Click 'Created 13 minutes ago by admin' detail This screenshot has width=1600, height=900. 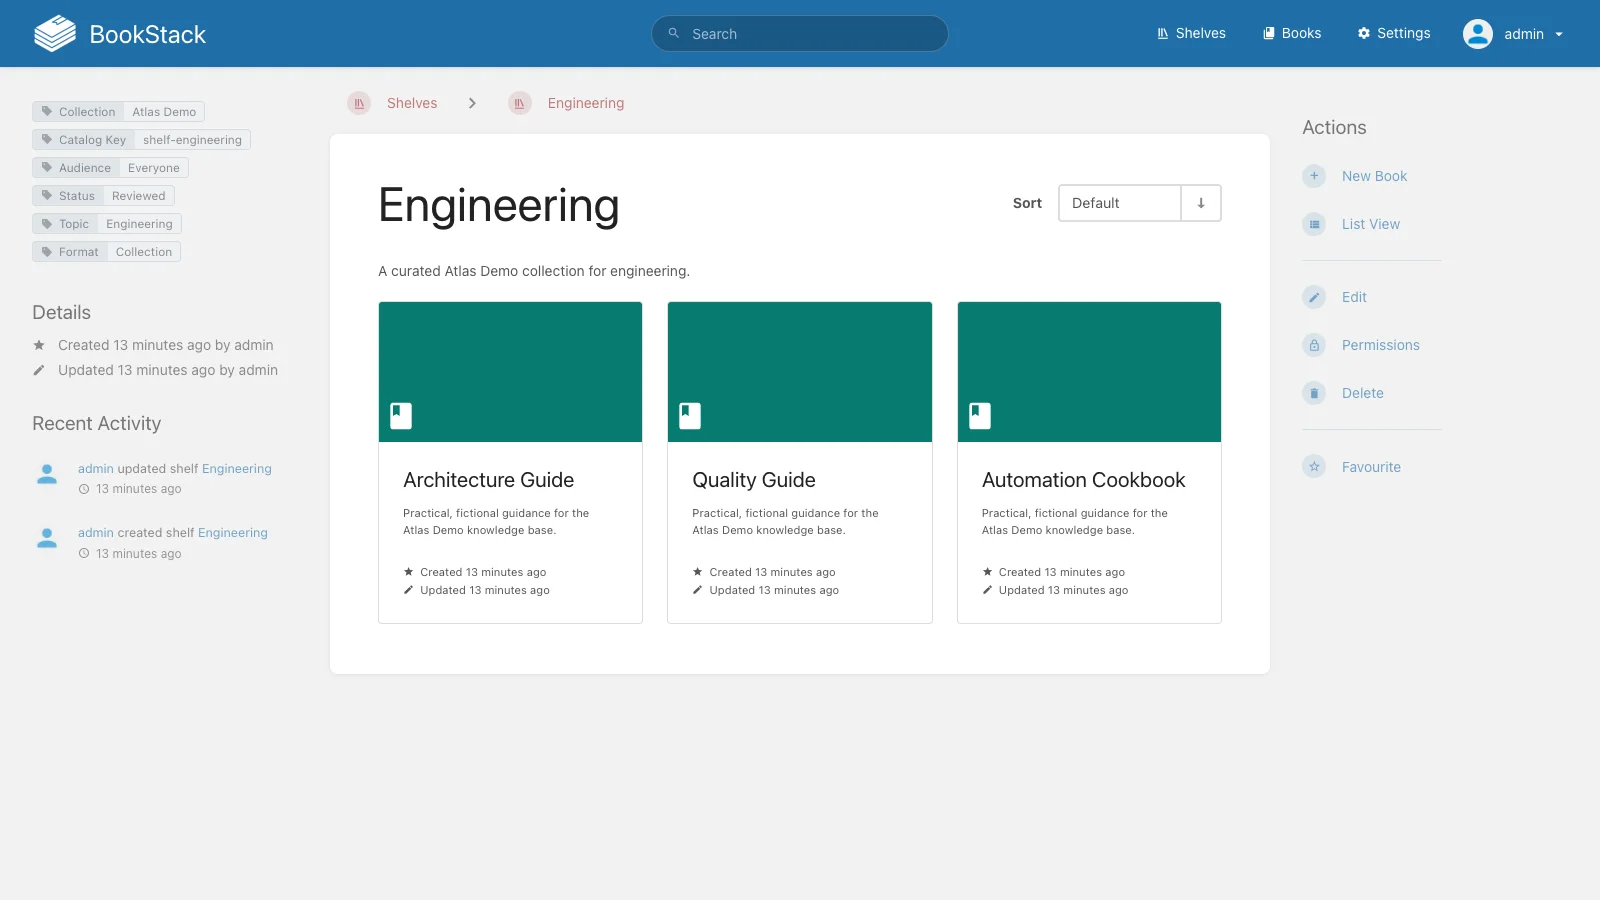tap(165, 345)
